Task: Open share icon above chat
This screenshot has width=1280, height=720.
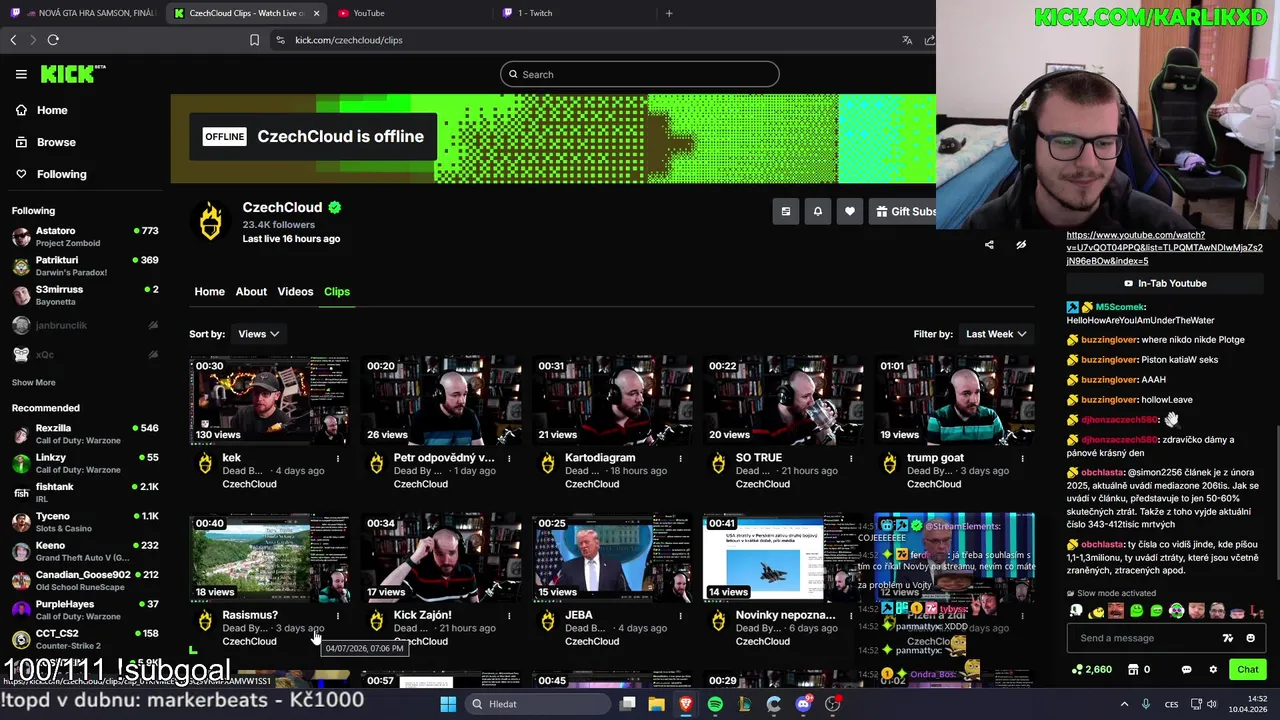Action: click(x=989, y=244)
